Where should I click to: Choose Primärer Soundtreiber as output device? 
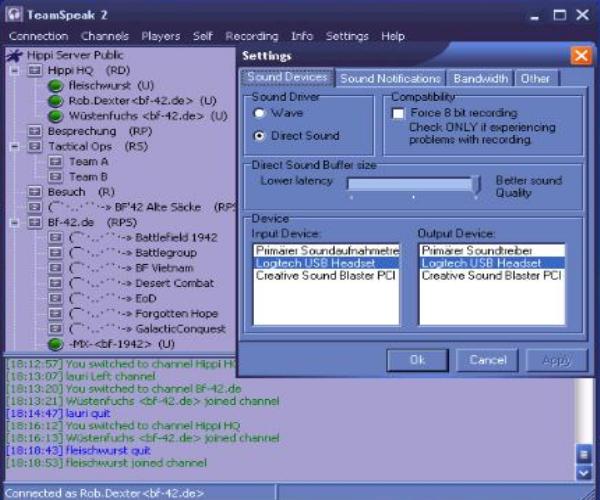[492, 251]
